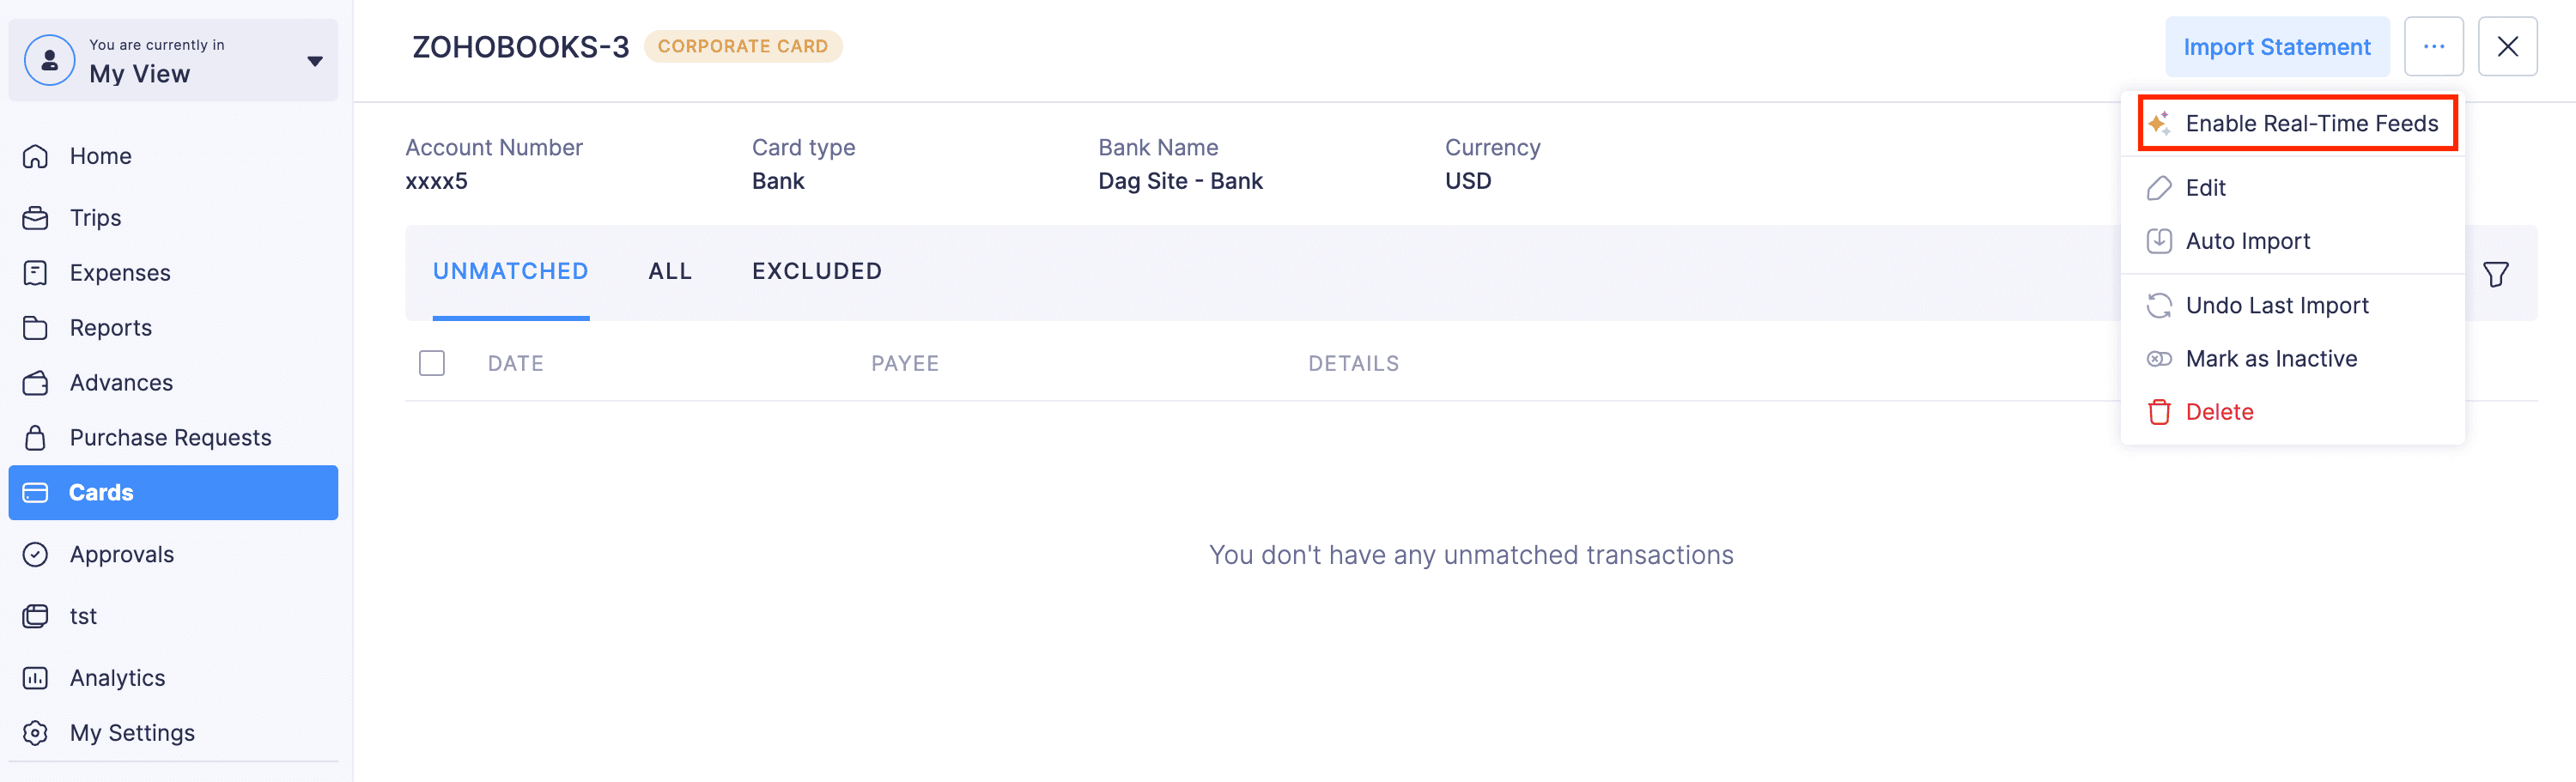Switch to the All tab
Viewport: 2576px width, 782px height.
670,272
